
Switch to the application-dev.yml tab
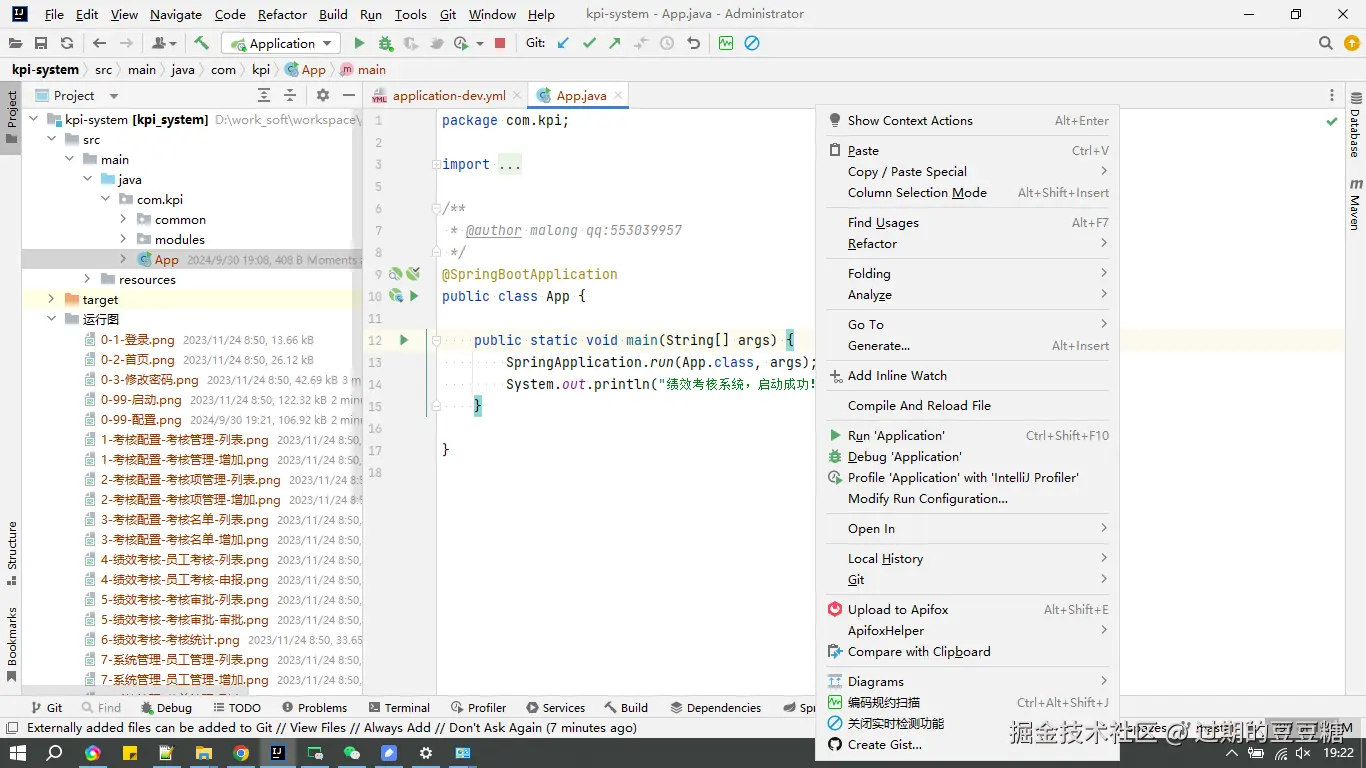pos(448,96)
